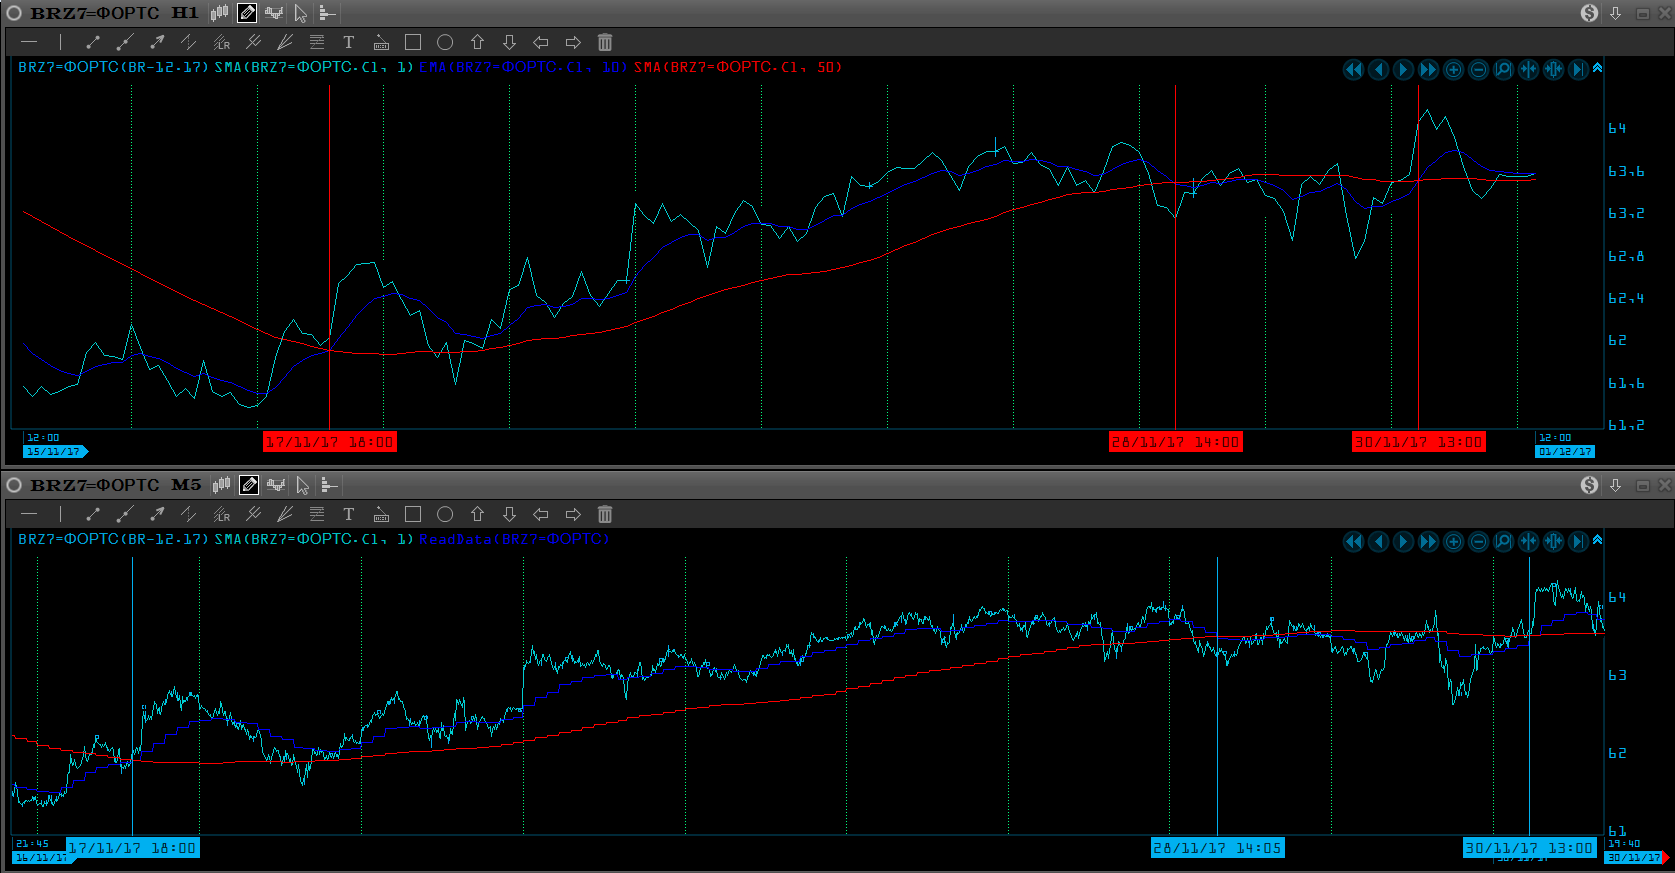
Task: Click the EMA 10 indicator label in H1
Action: pyautogui.click(x=523, y=67)
